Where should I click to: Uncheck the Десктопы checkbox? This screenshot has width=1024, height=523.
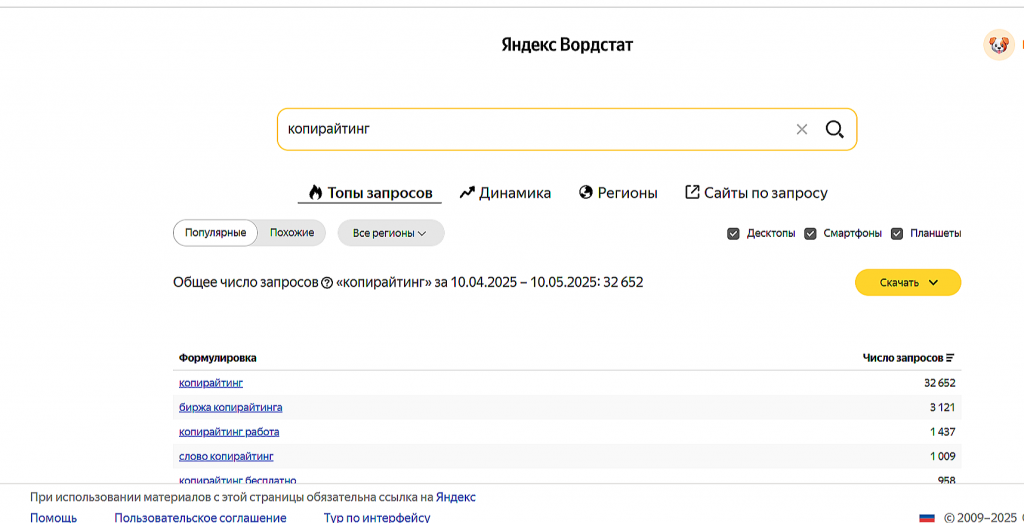(x=734, y=233)
